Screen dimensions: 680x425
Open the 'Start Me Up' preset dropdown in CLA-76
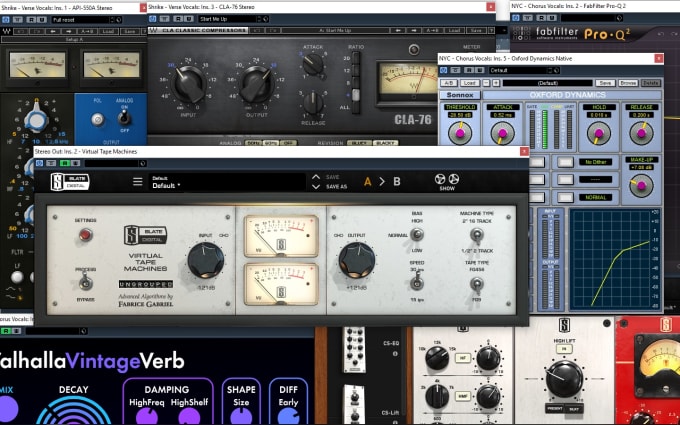click(x=233, y=19)
